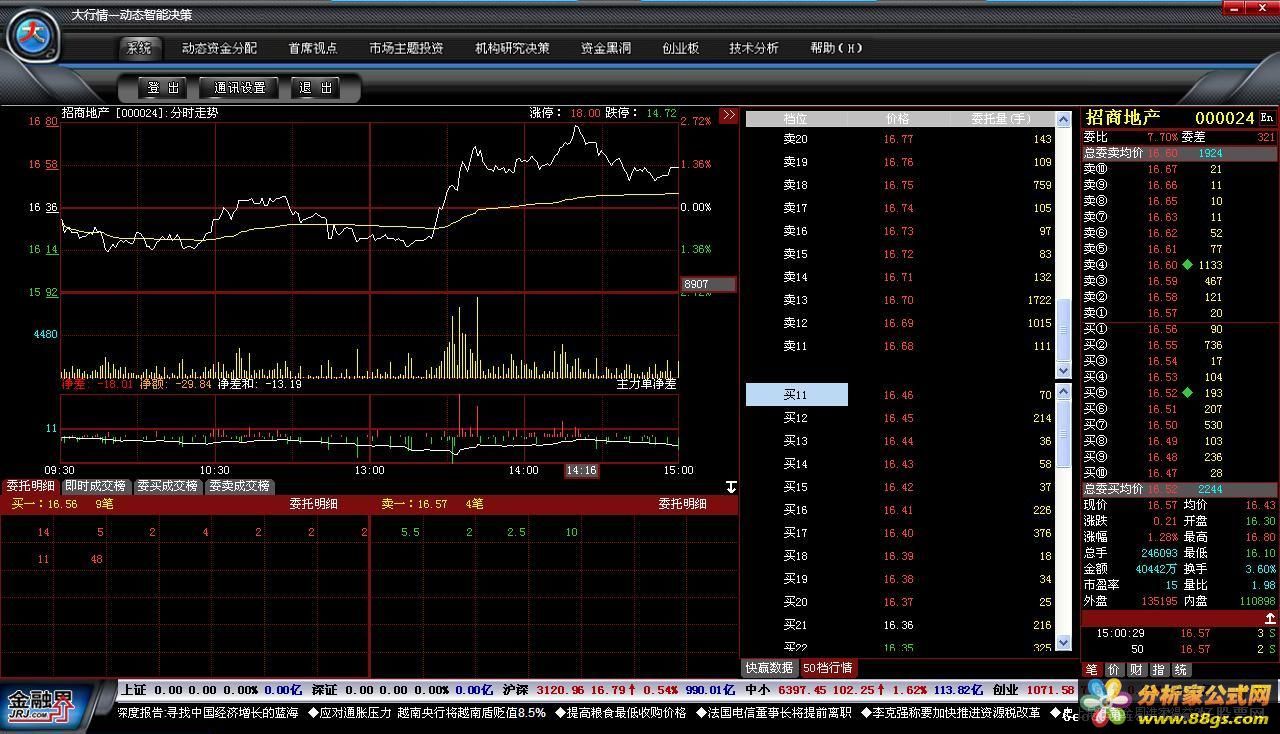The height and width of the screenshot is (734, 1280).
Task: Switch to the 委卖成交榜 tab
Action: point(240,487)
